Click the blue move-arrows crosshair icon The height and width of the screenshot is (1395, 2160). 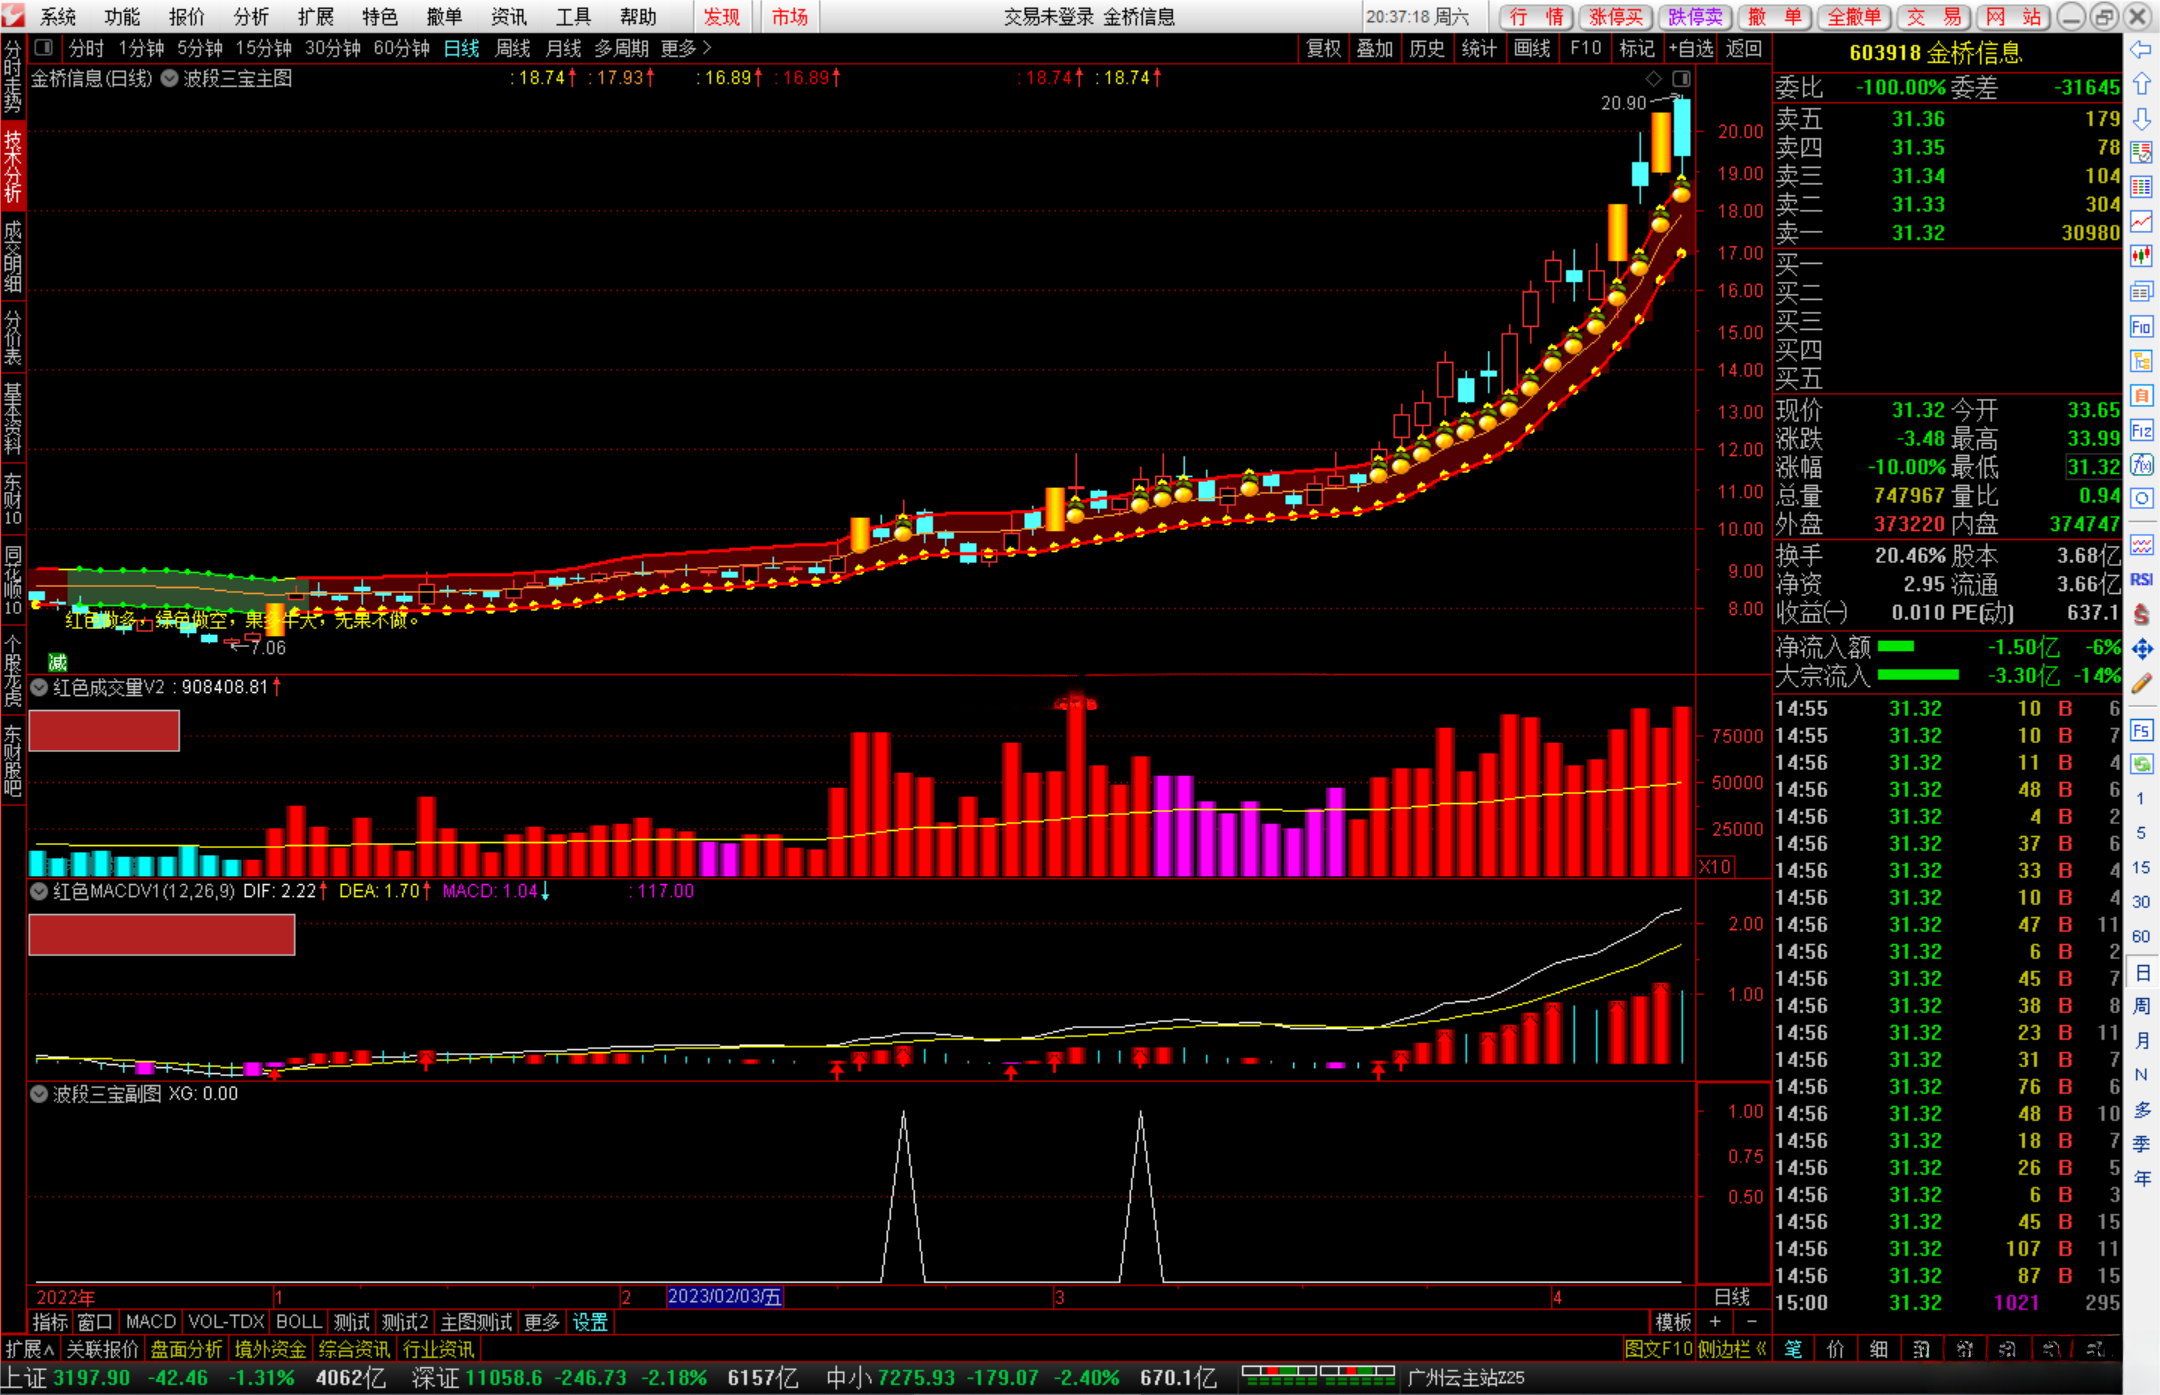coord(2141,650)
